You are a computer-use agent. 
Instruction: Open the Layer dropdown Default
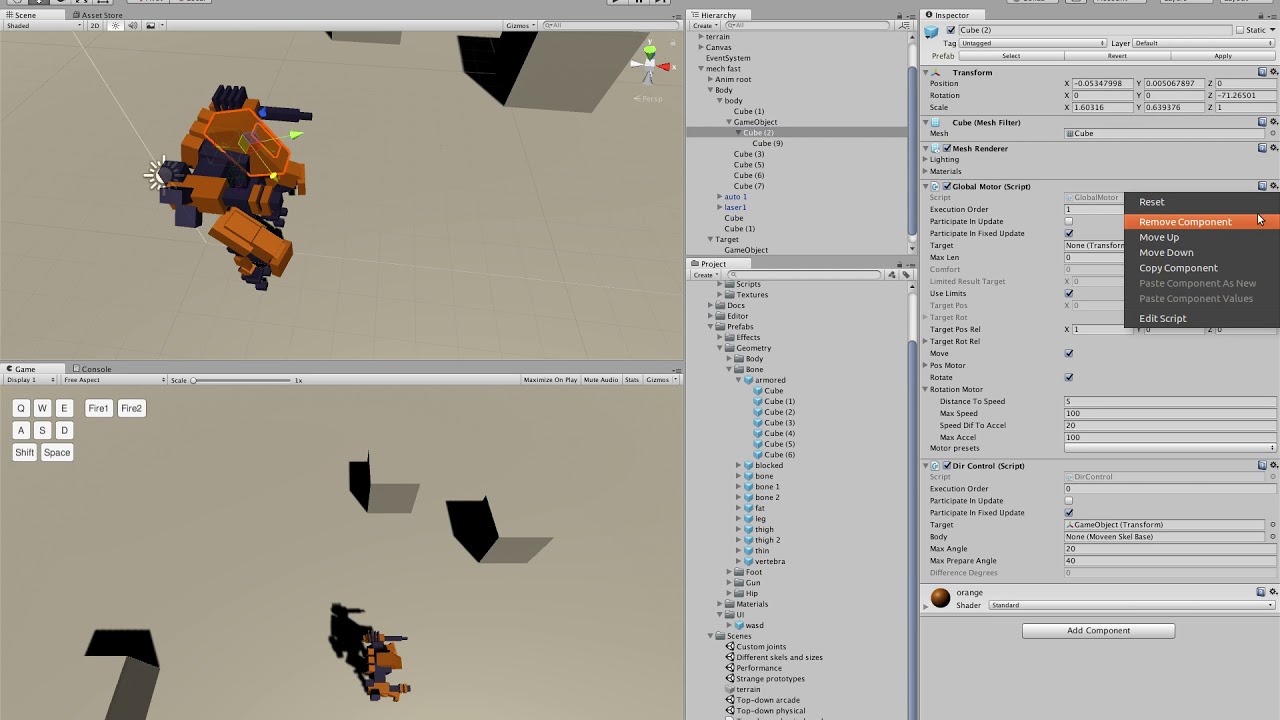pos(1205,43)
